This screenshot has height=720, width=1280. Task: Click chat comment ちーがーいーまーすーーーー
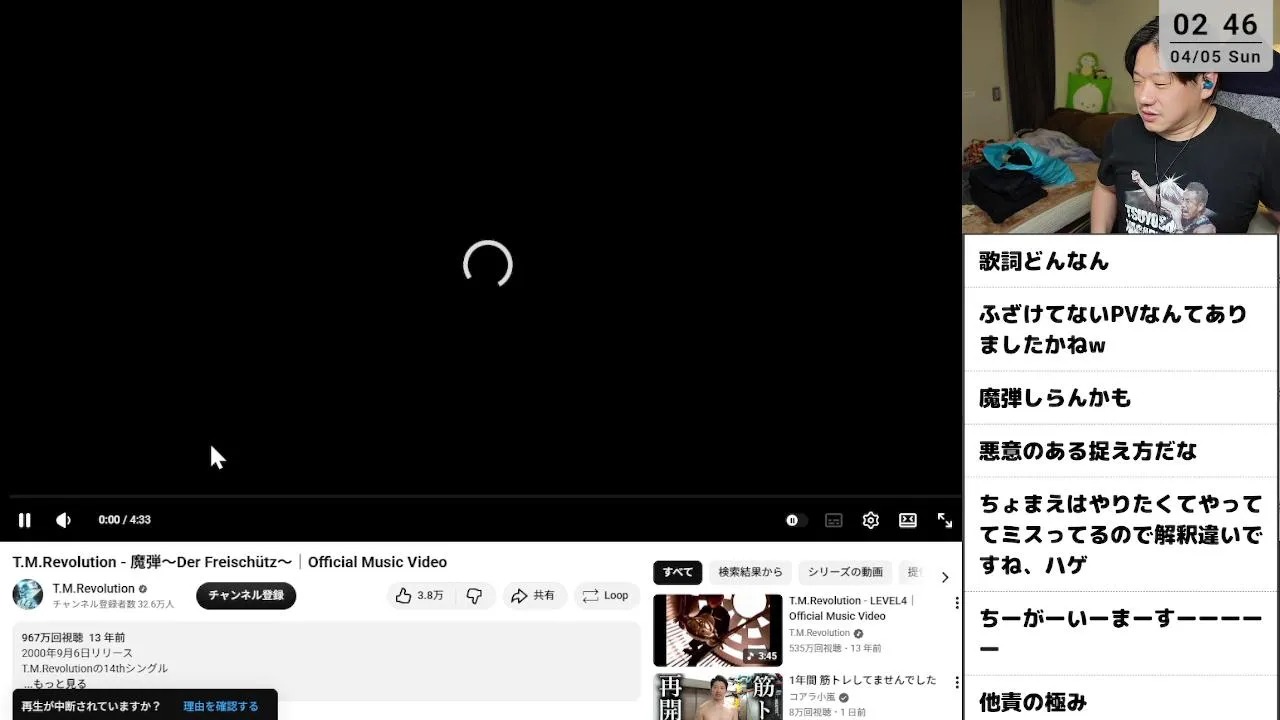click(x=1121, y=634)
